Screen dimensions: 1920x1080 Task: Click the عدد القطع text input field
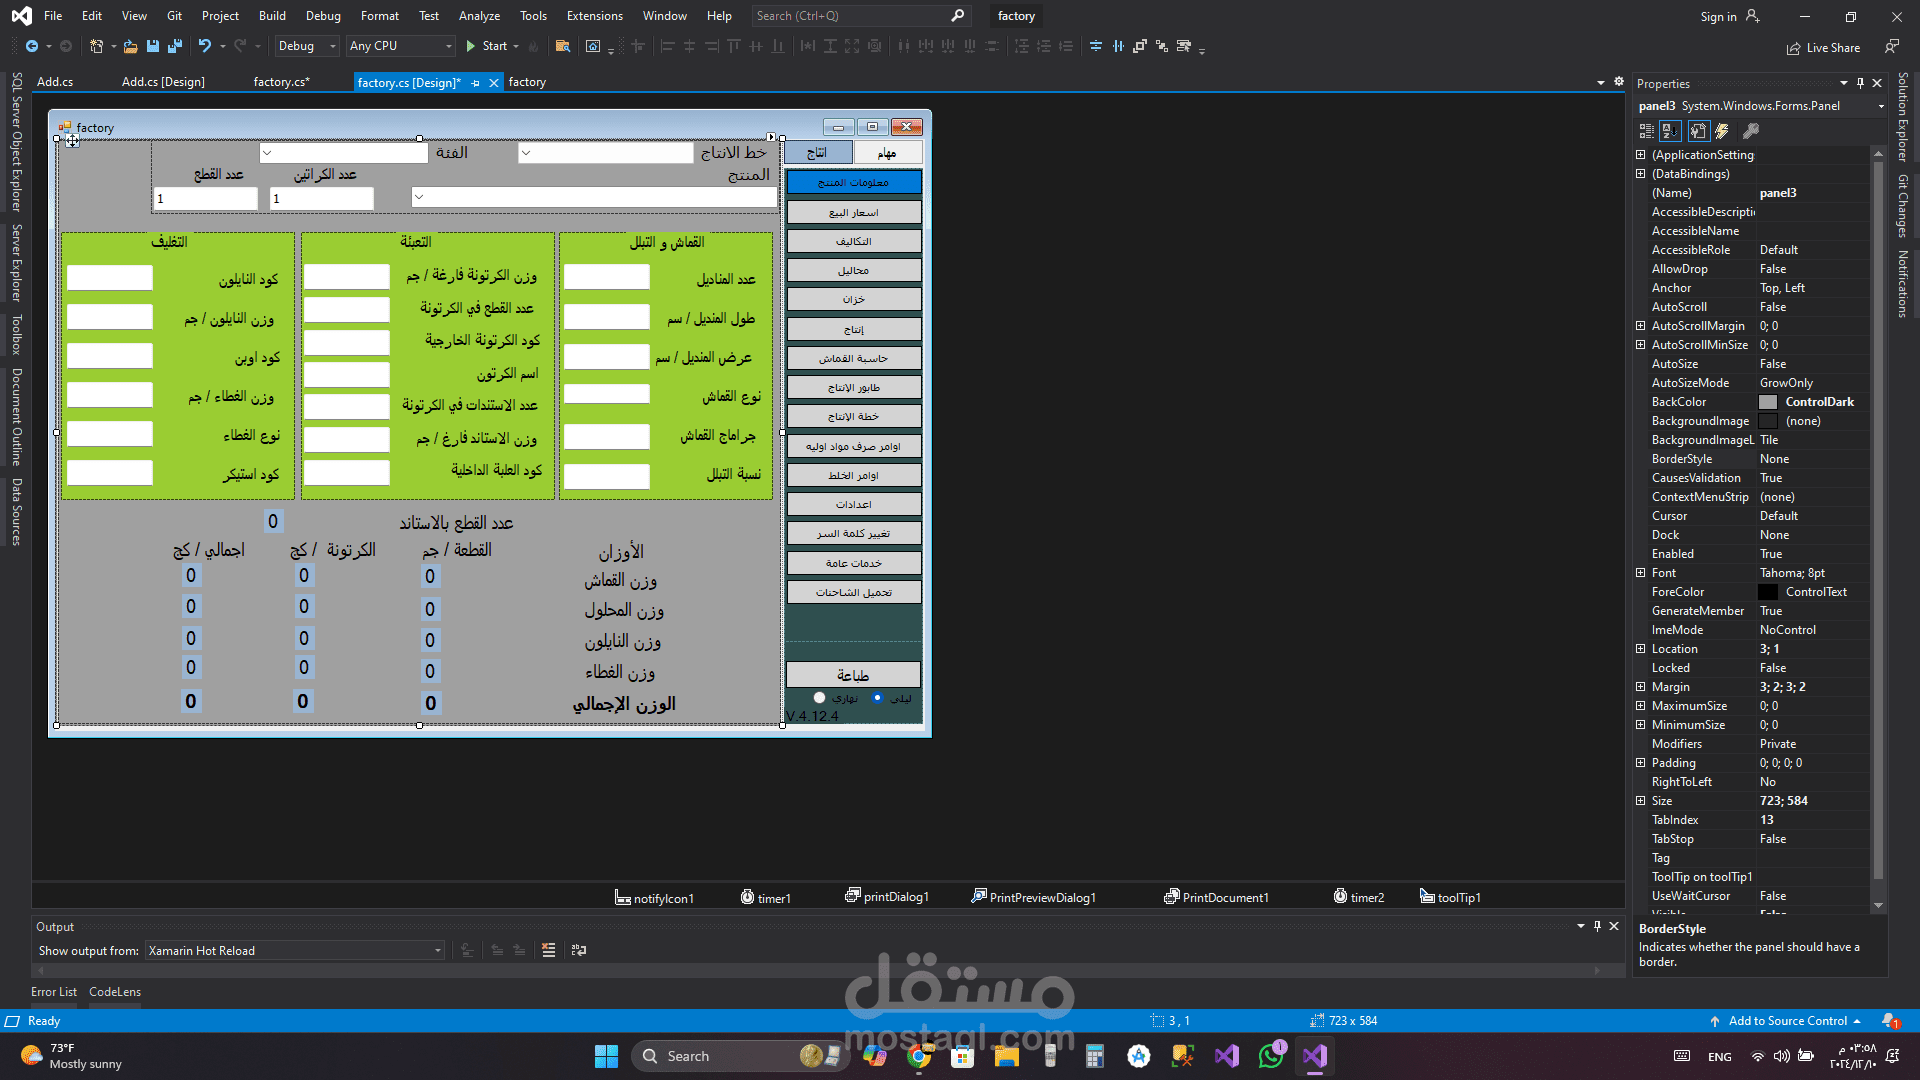206,199
